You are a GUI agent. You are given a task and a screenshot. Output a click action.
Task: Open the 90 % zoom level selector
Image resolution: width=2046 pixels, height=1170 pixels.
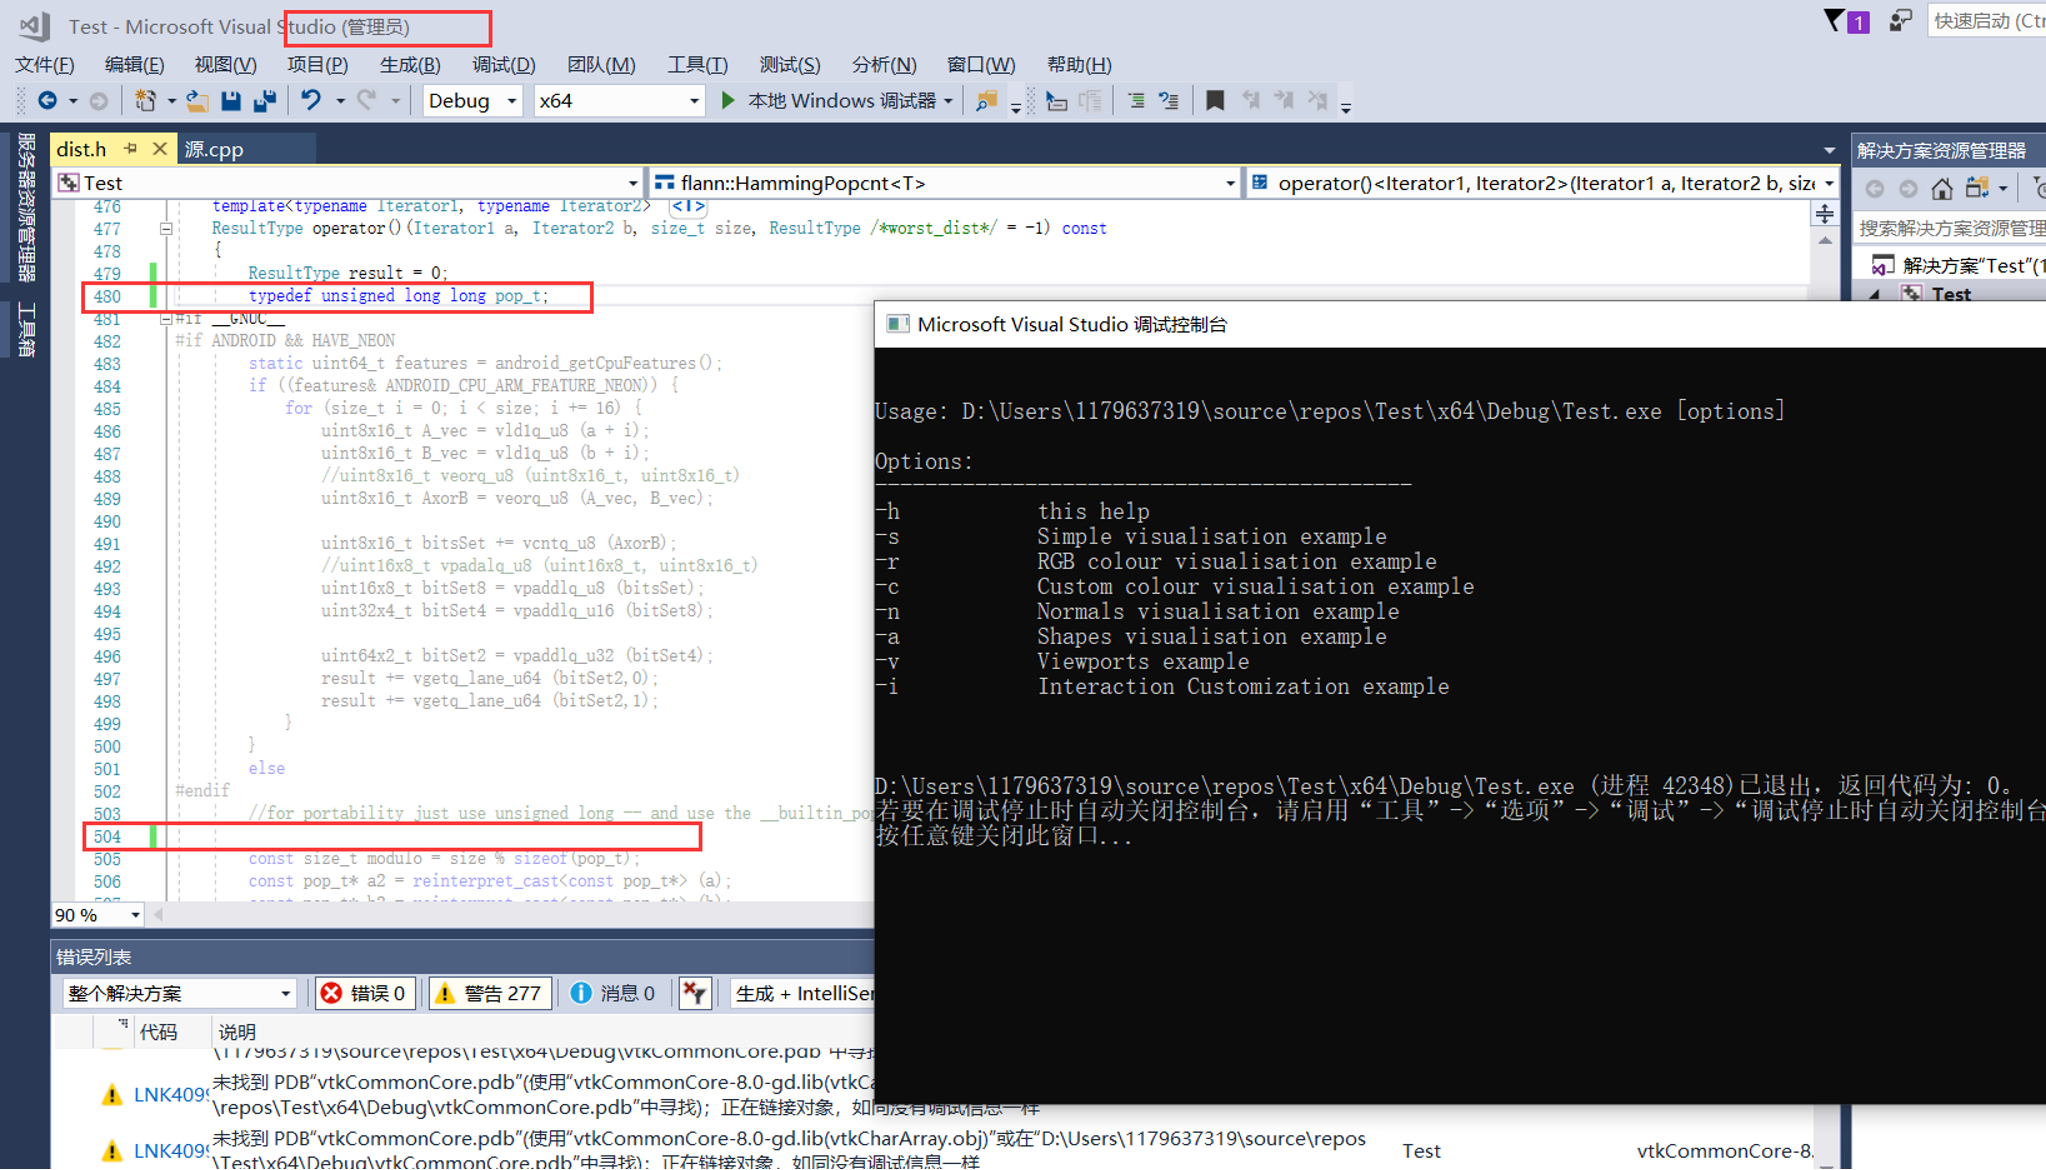[x=98, y=915]
